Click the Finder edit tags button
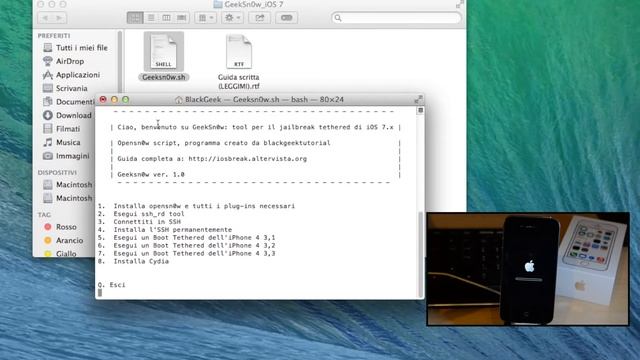640x360 pixels. point(287,18)
